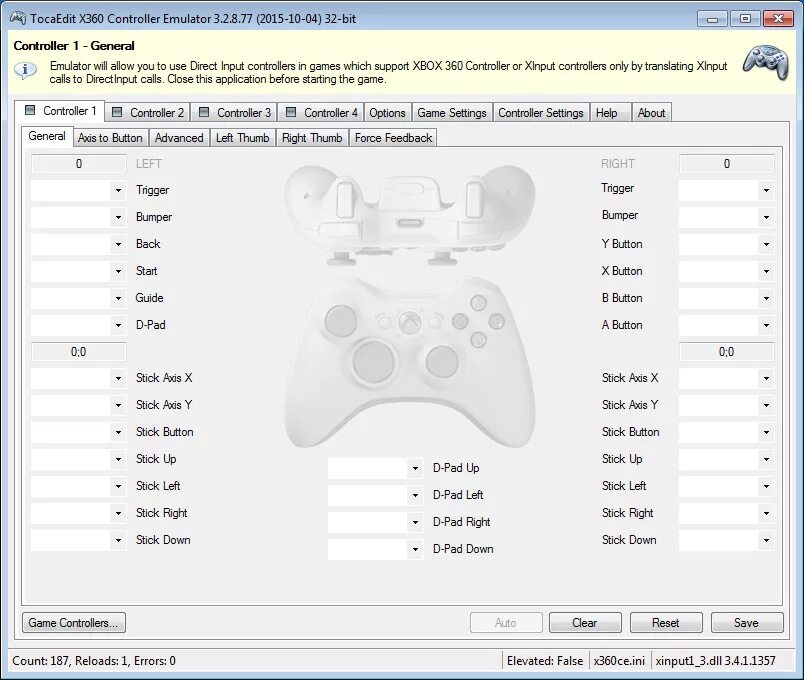This screenshot has width=804, height=680.
Task: Open the Force Feedback subtab
Action: click(393, 138)
